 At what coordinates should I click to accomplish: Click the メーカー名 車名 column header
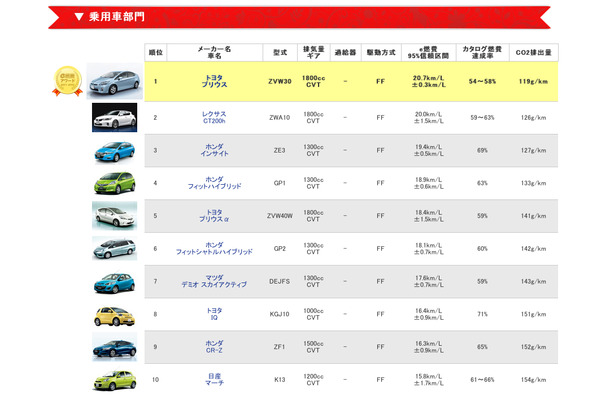coord(214,53)
